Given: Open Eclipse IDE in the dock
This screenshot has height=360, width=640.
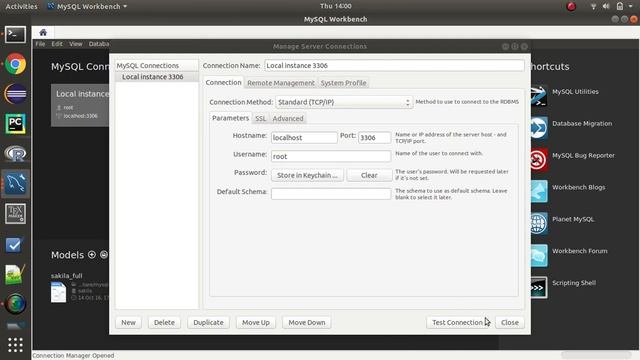Looking at the screenshot, I should [x=16, y=94].
